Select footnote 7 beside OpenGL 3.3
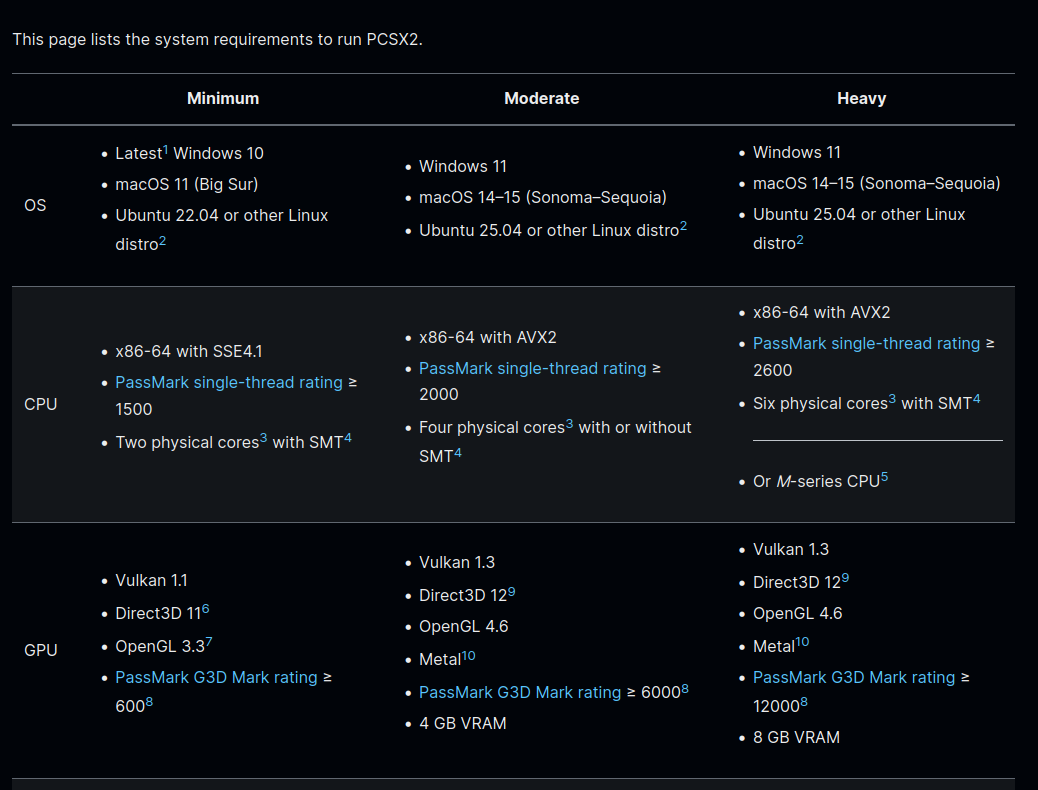 click(209, 642)
